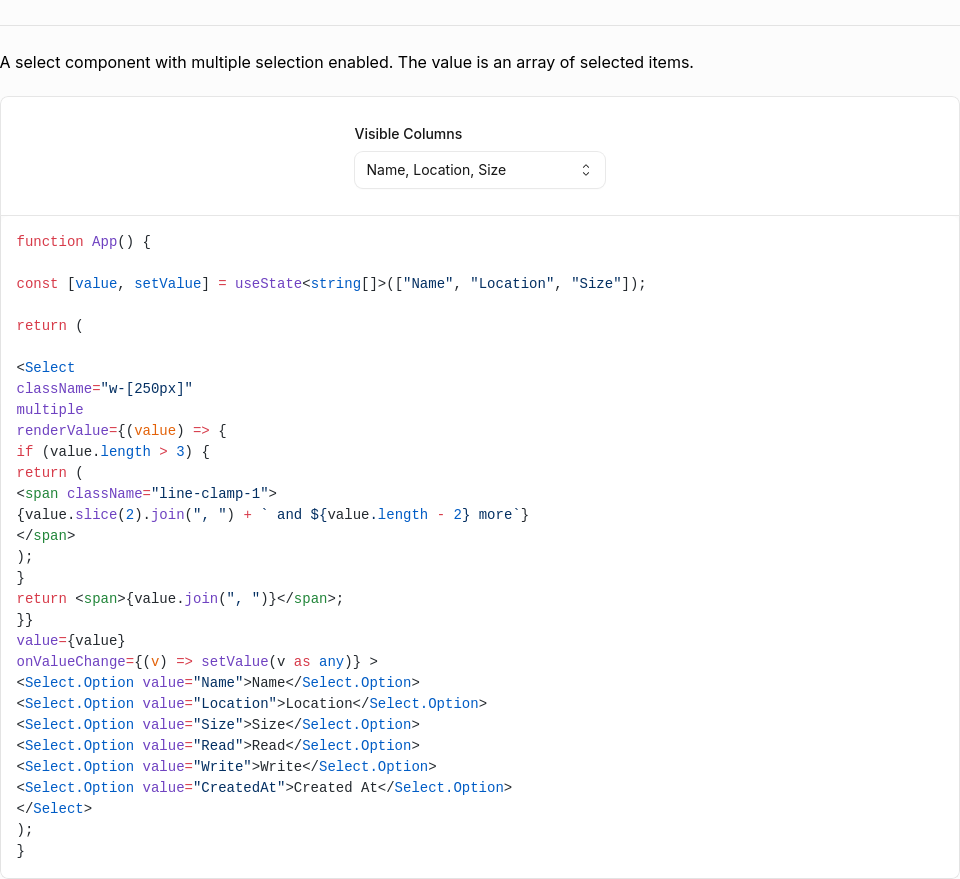The height and width of the screenshot is (879, 960).
Task: Click the "multiple" prop line in code
Action: (x=50, y=410)
